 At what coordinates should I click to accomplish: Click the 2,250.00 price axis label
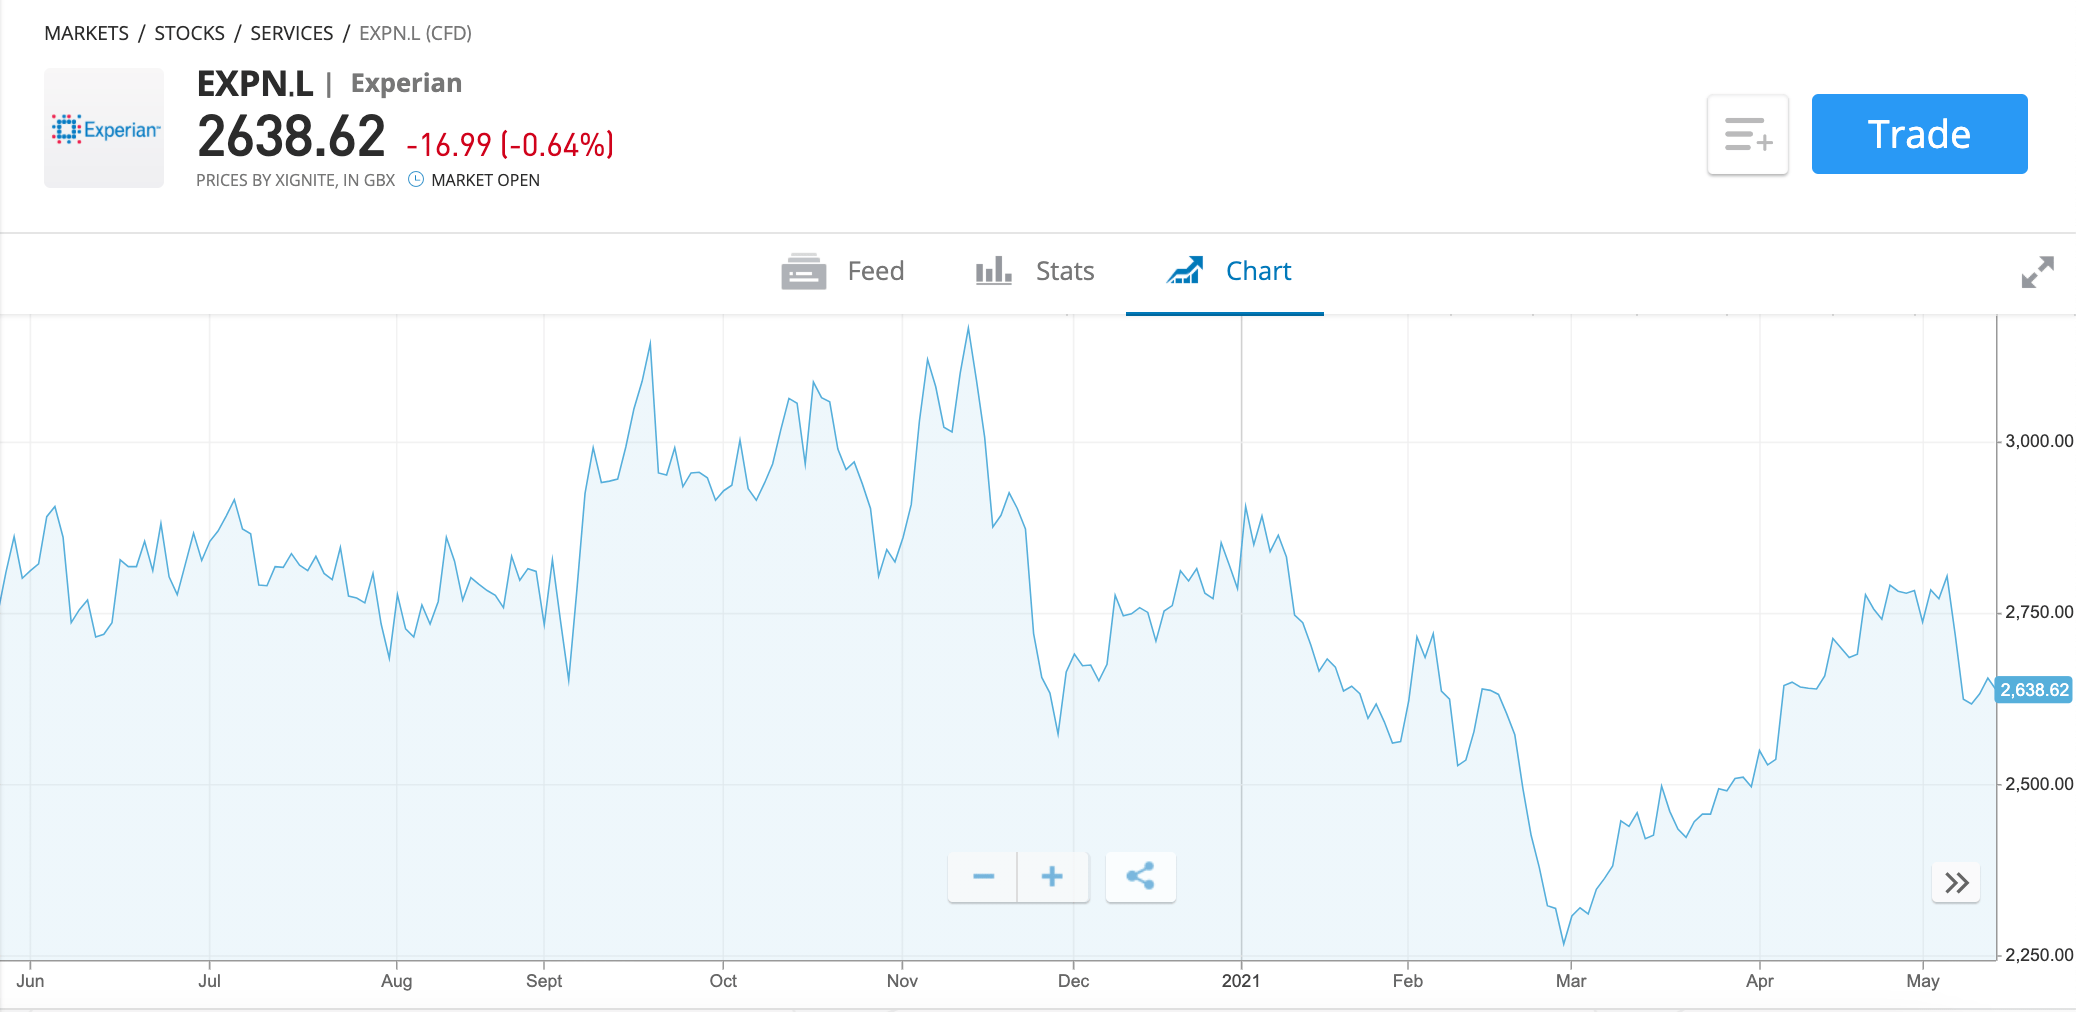coord(2039,955)
